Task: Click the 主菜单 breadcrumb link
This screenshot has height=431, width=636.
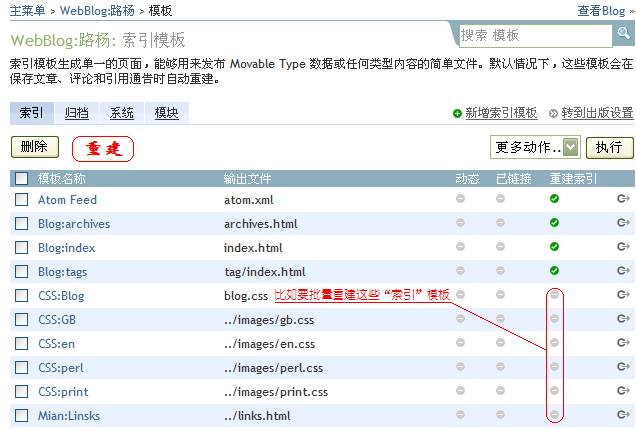Action: [27, 11]
